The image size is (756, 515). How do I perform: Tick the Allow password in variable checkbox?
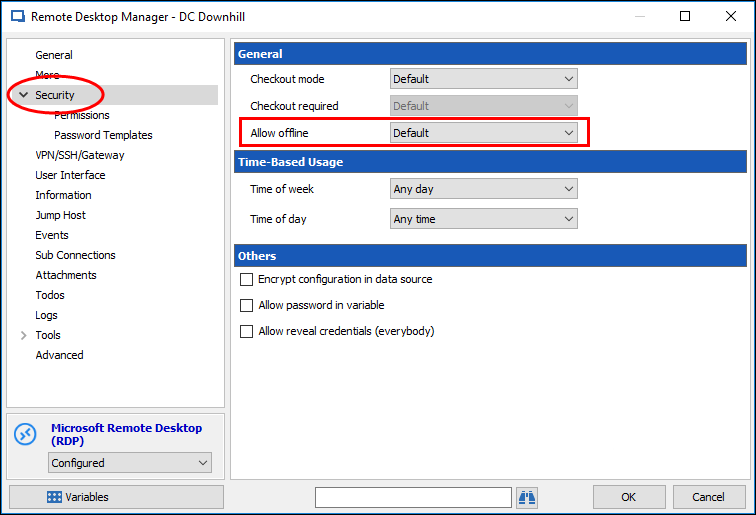tap(246, 305)
